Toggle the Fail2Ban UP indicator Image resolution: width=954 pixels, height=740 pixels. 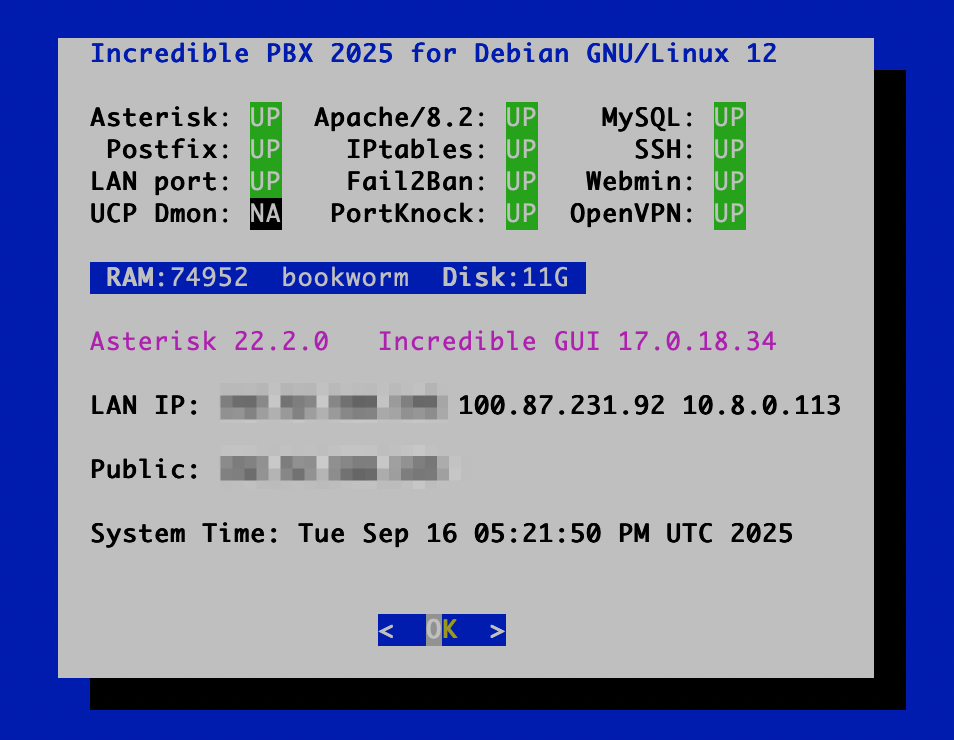(521, 181)
